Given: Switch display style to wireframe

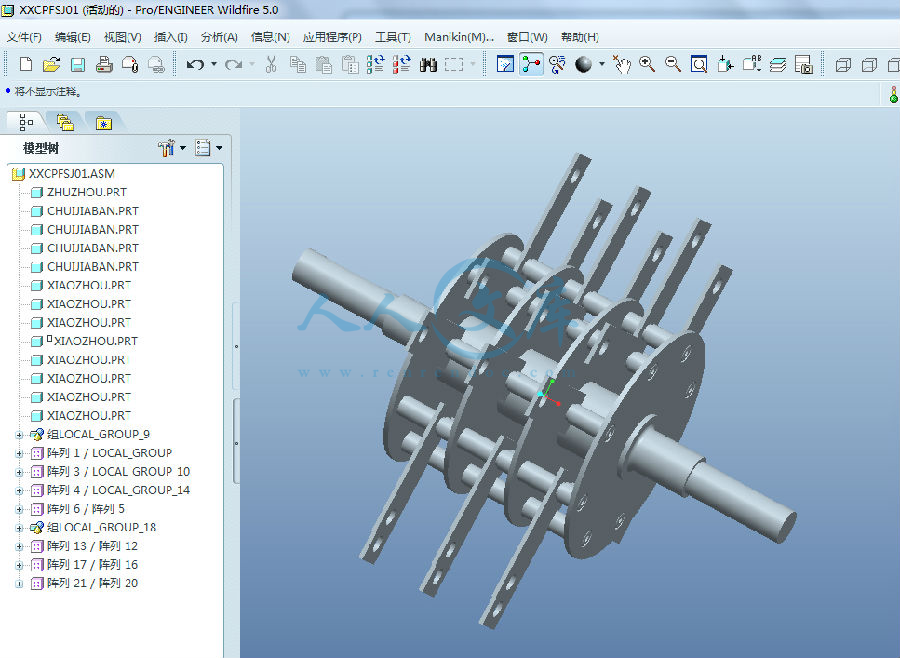Looking at the screenshot, I should [x=843, y=65].
